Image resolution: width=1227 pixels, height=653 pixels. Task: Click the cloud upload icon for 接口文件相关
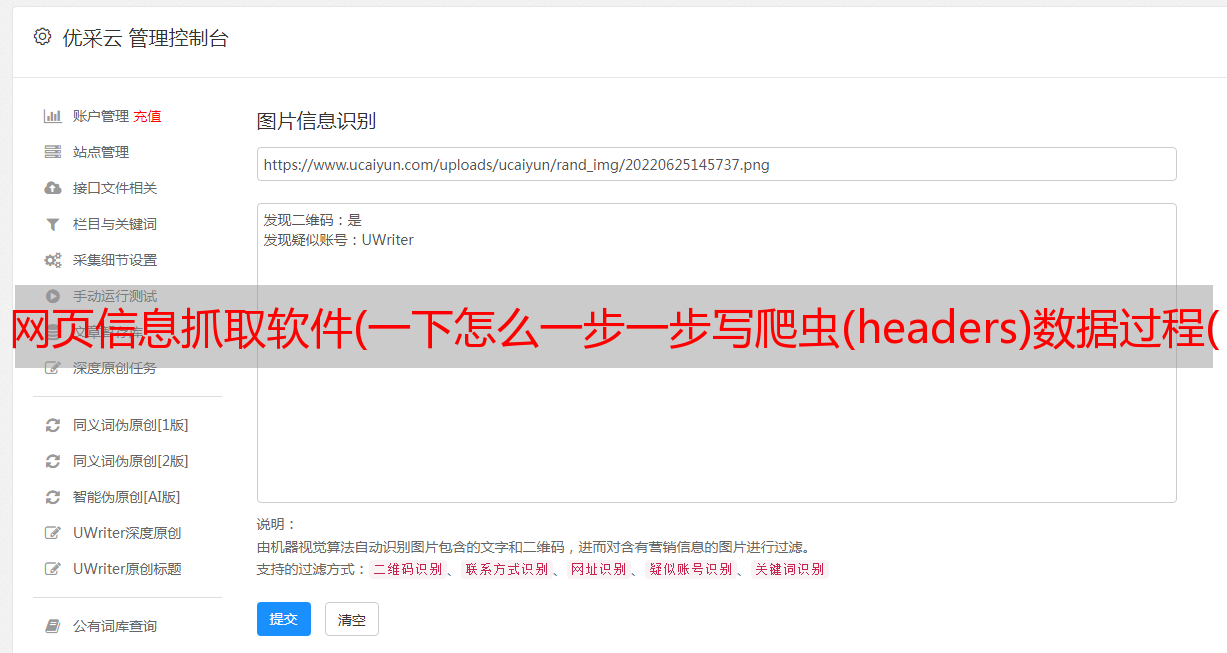point(53,188)
